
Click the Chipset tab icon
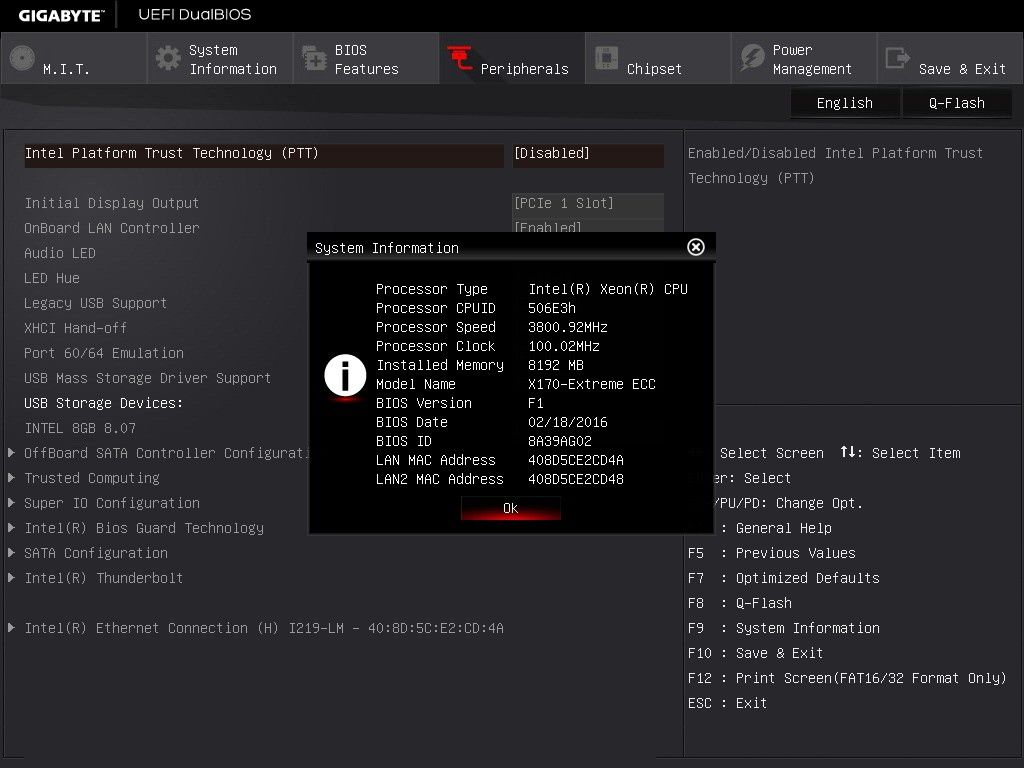[606, 58]
